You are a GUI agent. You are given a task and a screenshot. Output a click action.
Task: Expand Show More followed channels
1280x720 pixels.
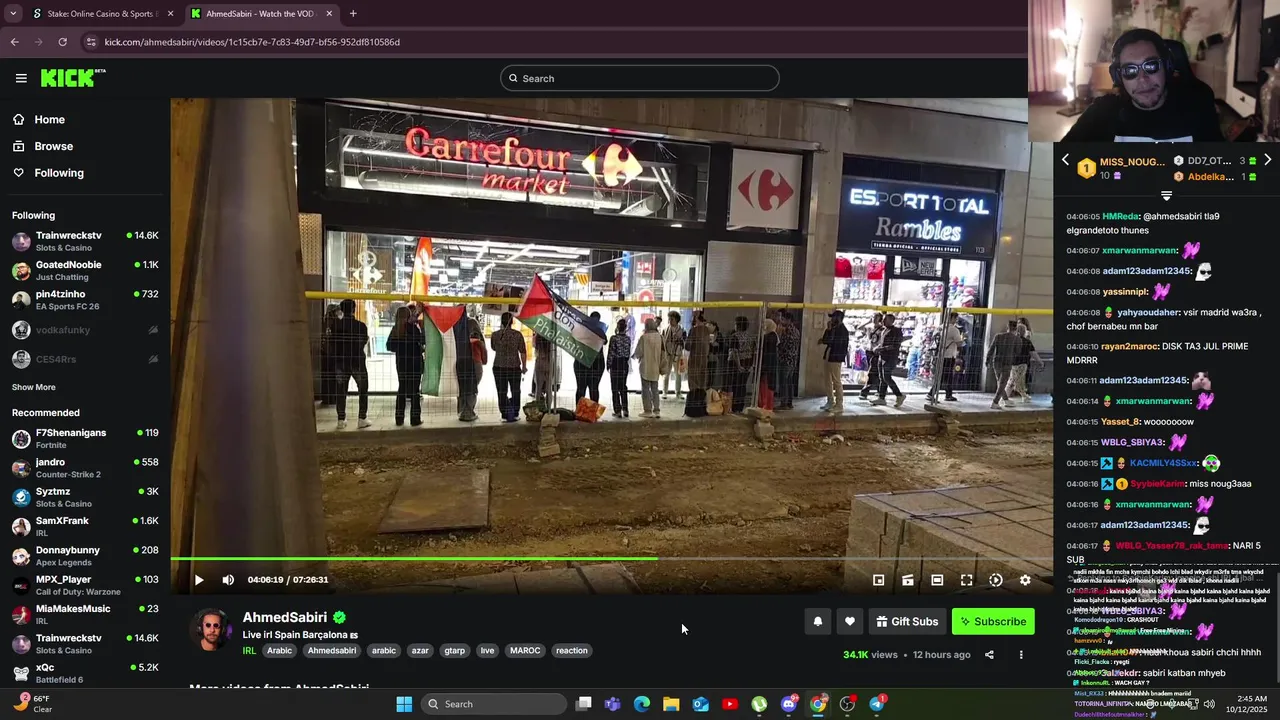tap(34, 387)
